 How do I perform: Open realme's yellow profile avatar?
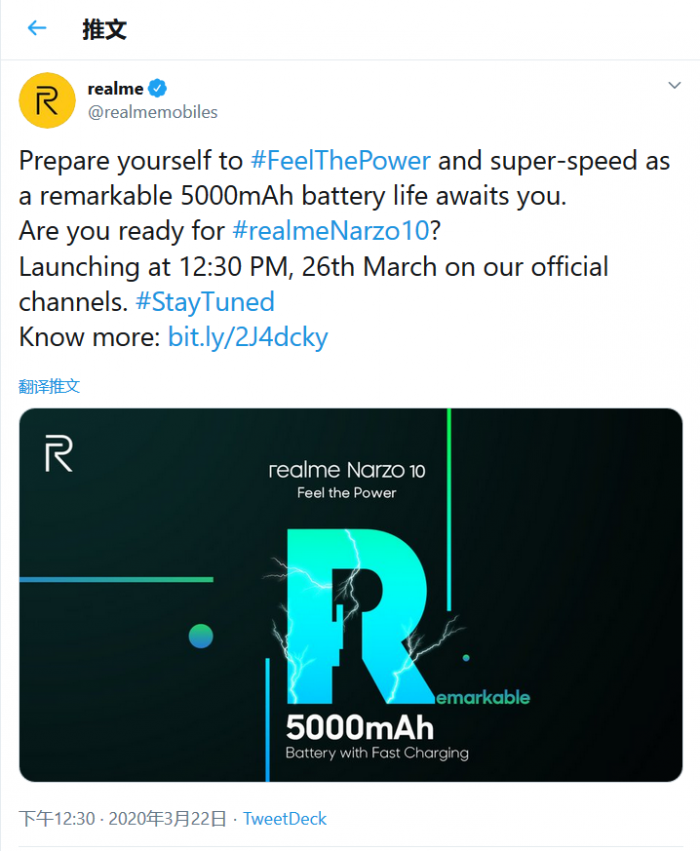[x=47, y=100]
